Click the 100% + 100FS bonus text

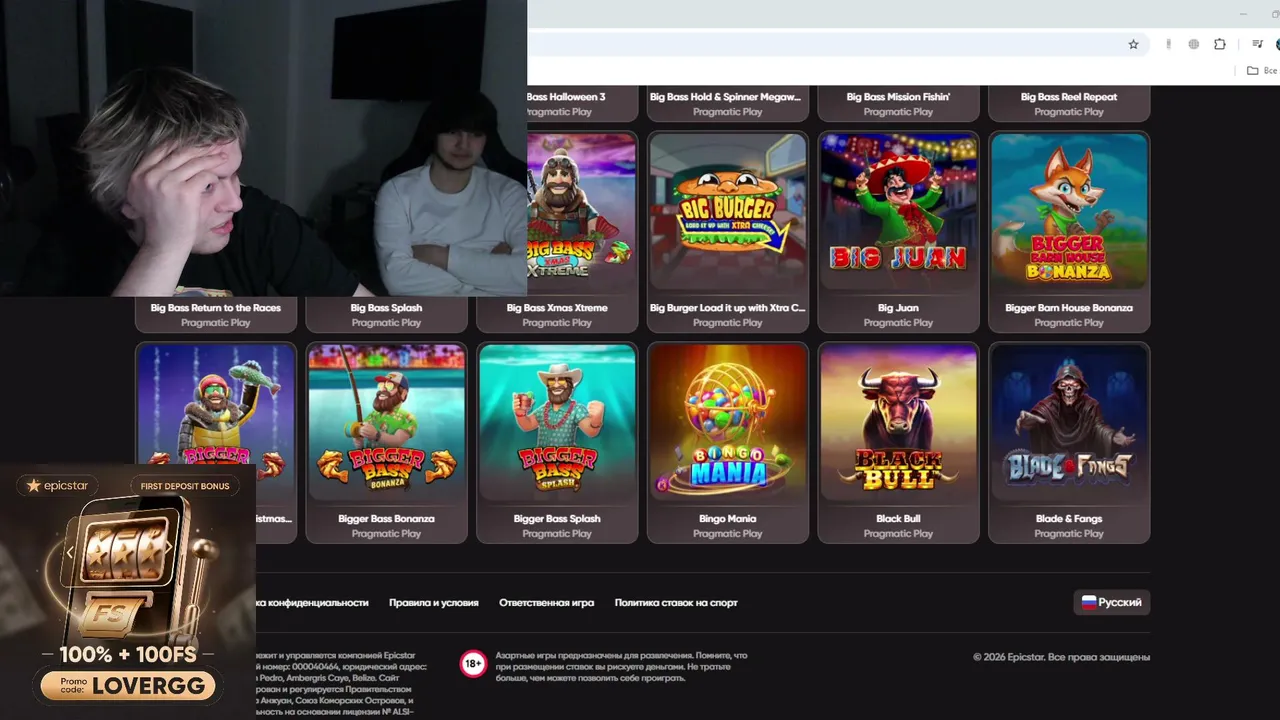(x=128, y=655)
